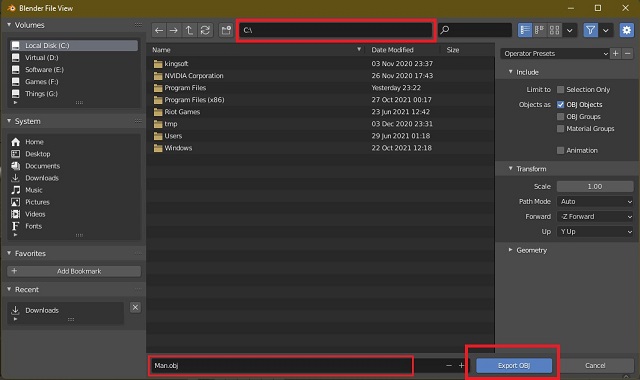Screen dimensions: 640x380
Task: Uncheck OBJ Objects checkbox
Action: [x=560, y=104]
